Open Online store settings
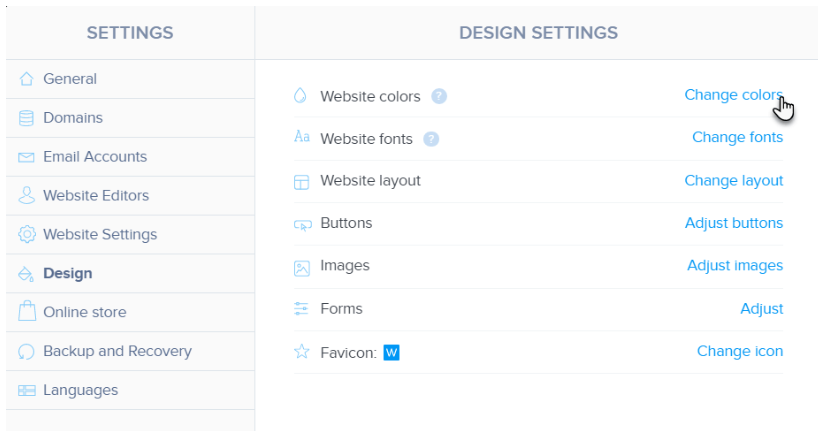Image resolution: width=818 pixels, height=431 pixels. [x=130, y=312]
